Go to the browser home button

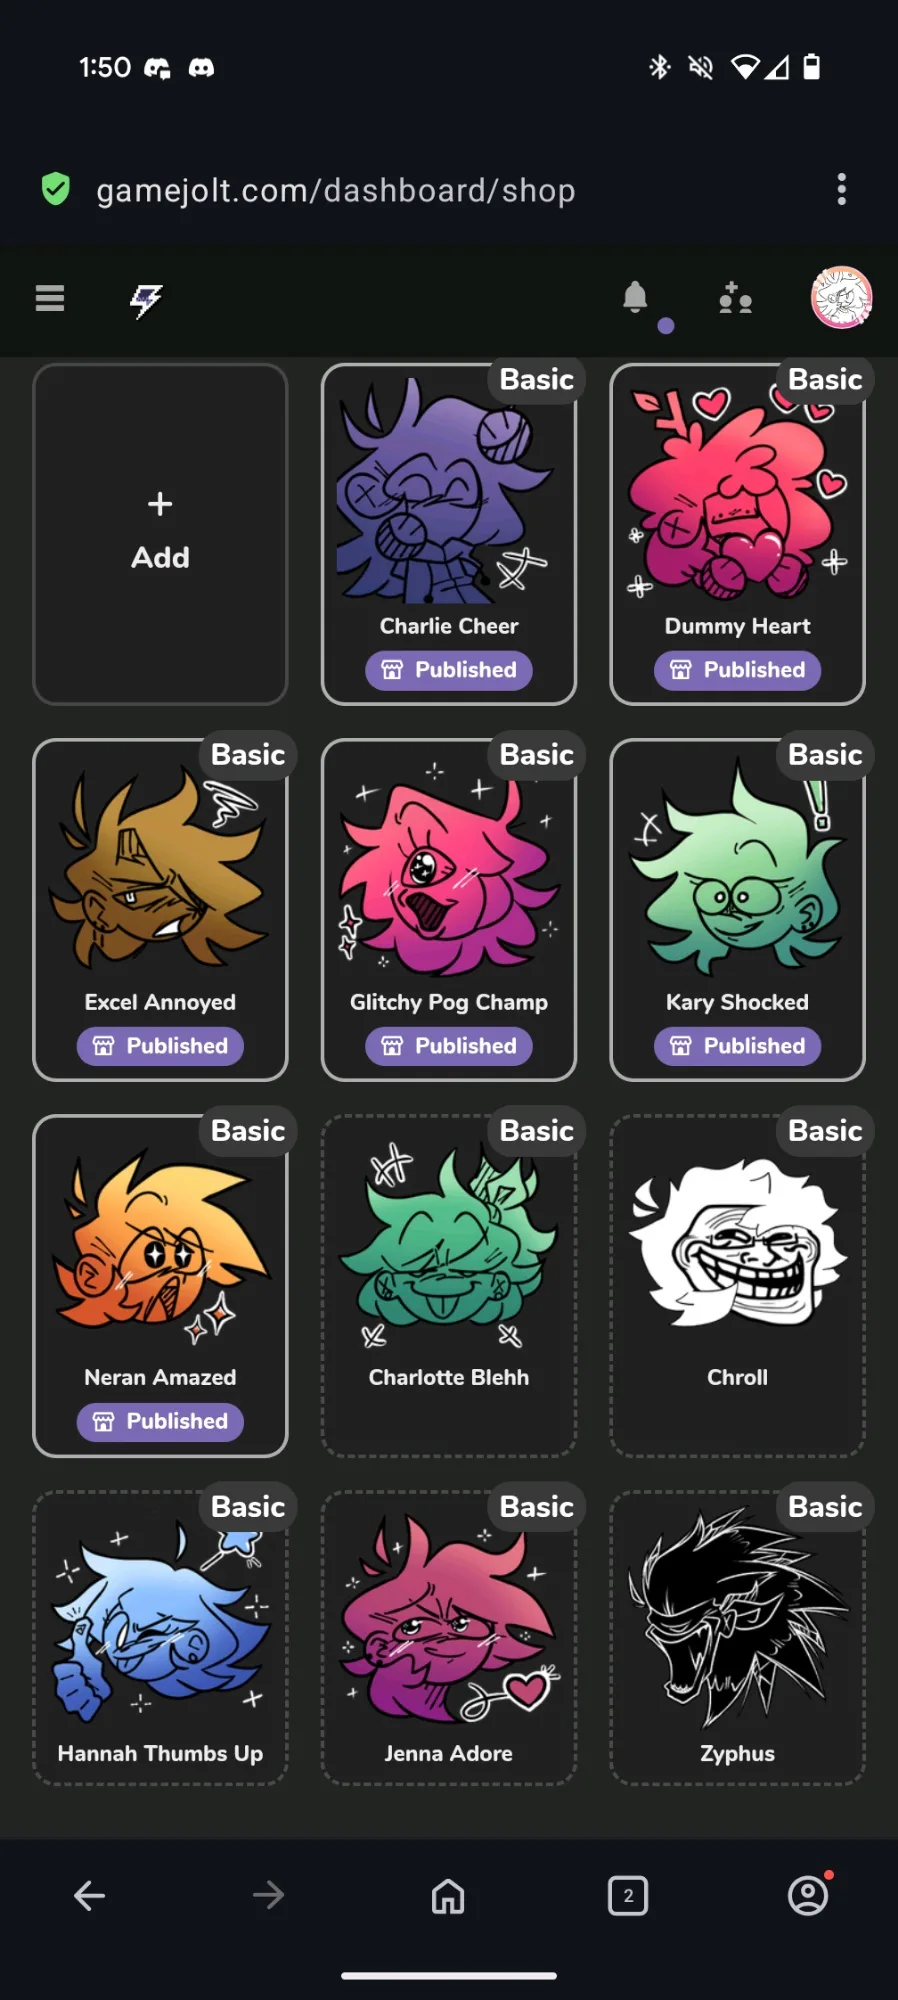click(448, 1895)
